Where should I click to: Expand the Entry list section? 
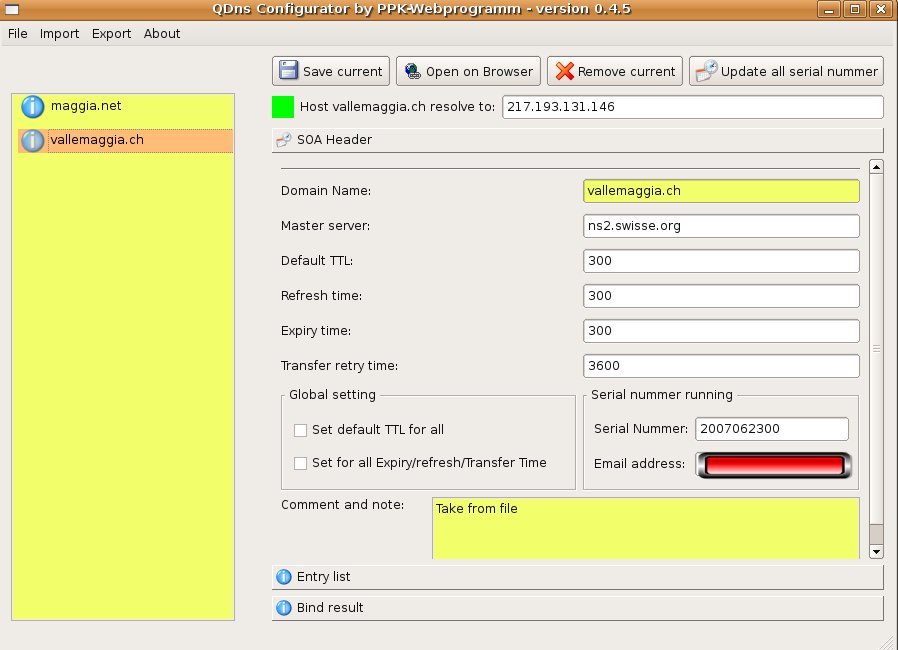pyautogui.click(x=577, y=577)
